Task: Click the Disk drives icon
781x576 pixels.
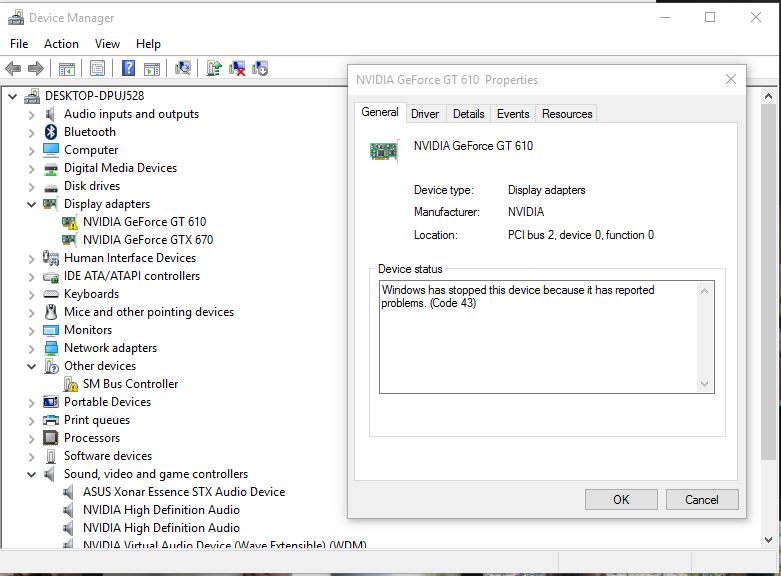Action: click(x=51, y=187)
